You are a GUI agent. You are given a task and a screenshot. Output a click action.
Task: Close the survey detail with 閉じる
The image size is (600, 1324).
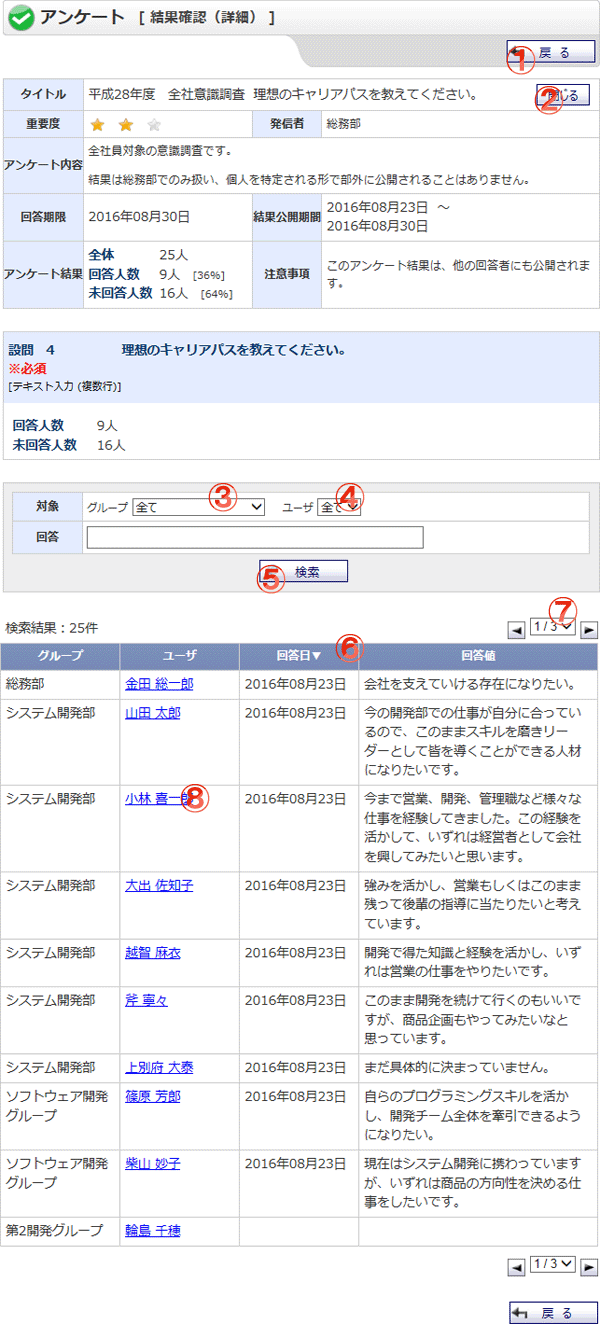click(561, 95)
